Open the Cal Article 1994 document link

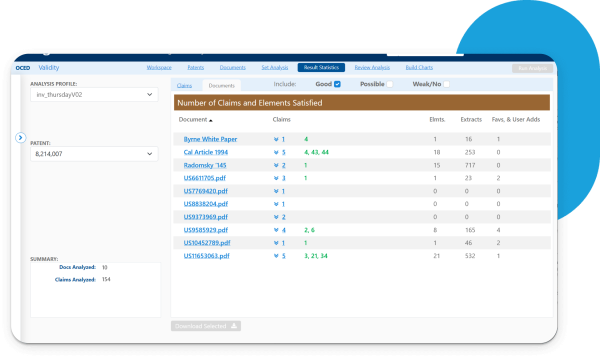click(x=205, y=152)
